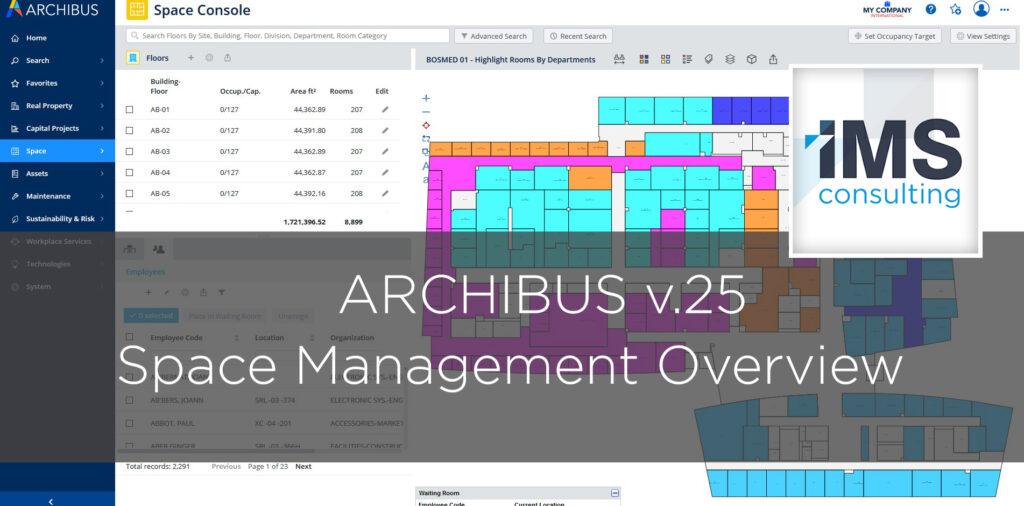The width and height of the screenshot is (1024, 506).
Task: Expand the Real Property submenu chevron
Action: pyautogui.click(x=102, y=106)
